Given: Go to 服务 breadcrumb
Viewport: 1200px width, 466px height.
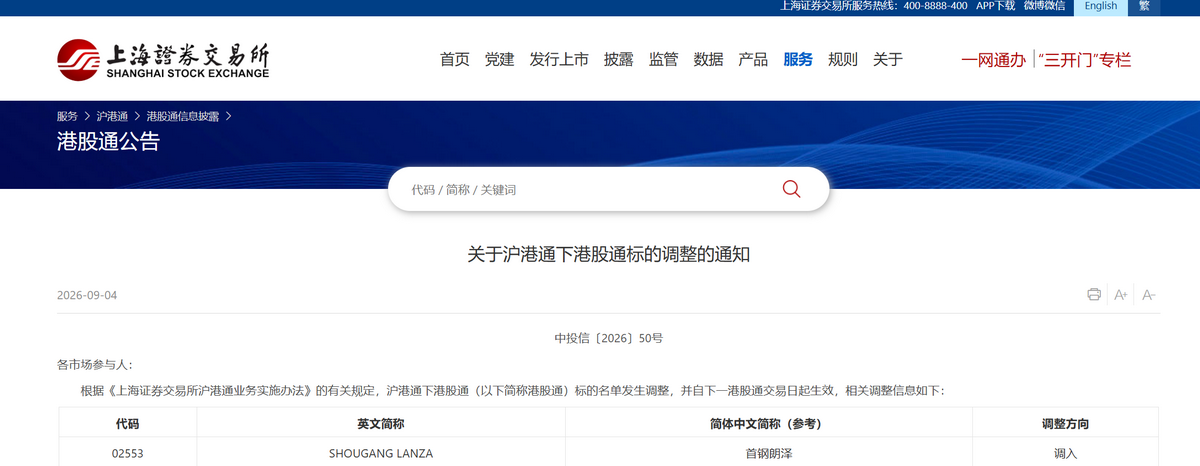Looking at the screenshot, I should 67,116.
